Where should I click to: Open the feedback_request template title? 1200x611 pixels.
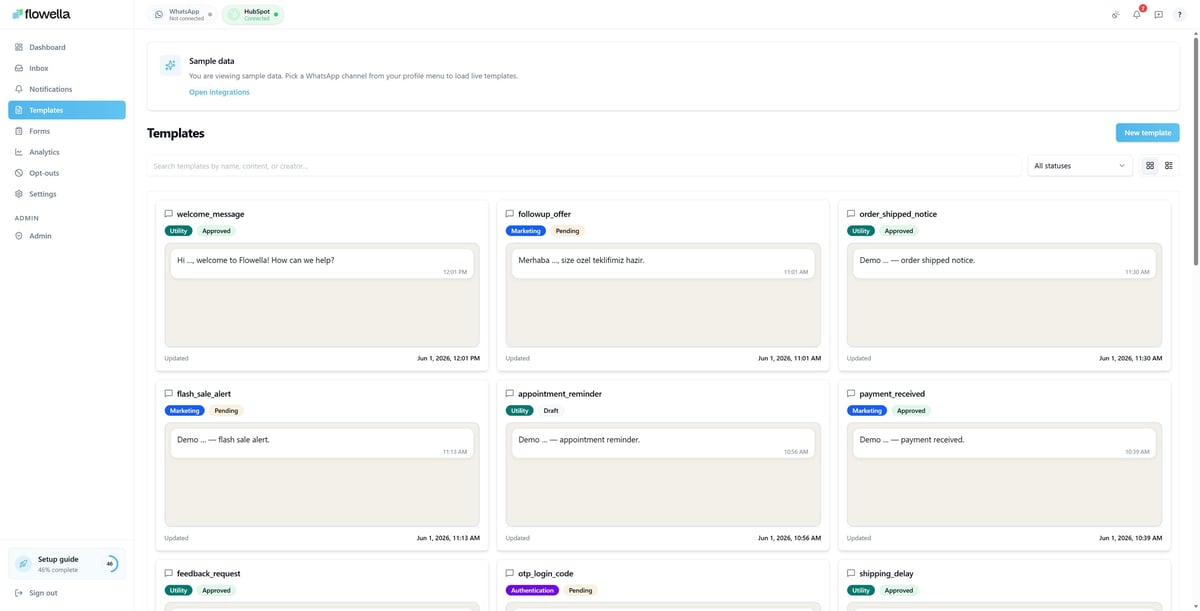pos(208,574)
